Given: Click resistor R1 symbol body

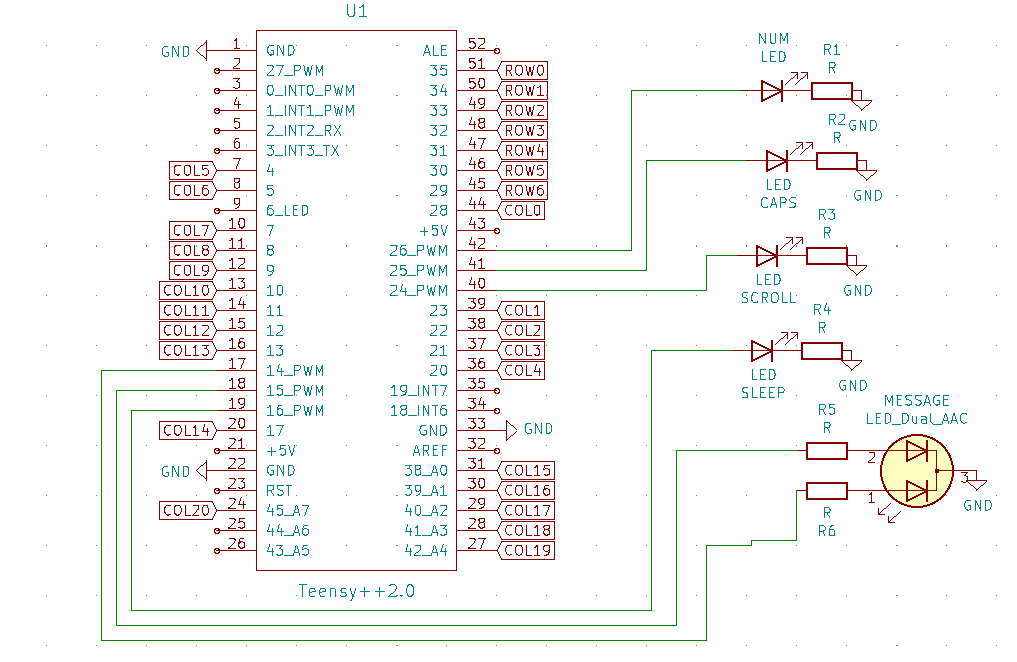Looking at the screenshot, I should coord(831,91).
